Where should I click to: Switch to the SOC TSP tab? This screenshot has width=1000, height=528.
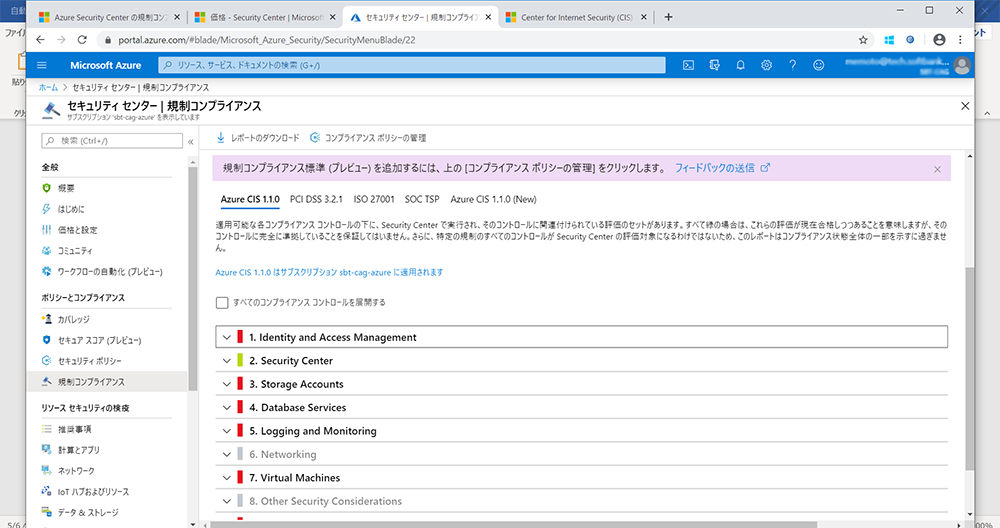pyautogui.click(x=422, y=200)
